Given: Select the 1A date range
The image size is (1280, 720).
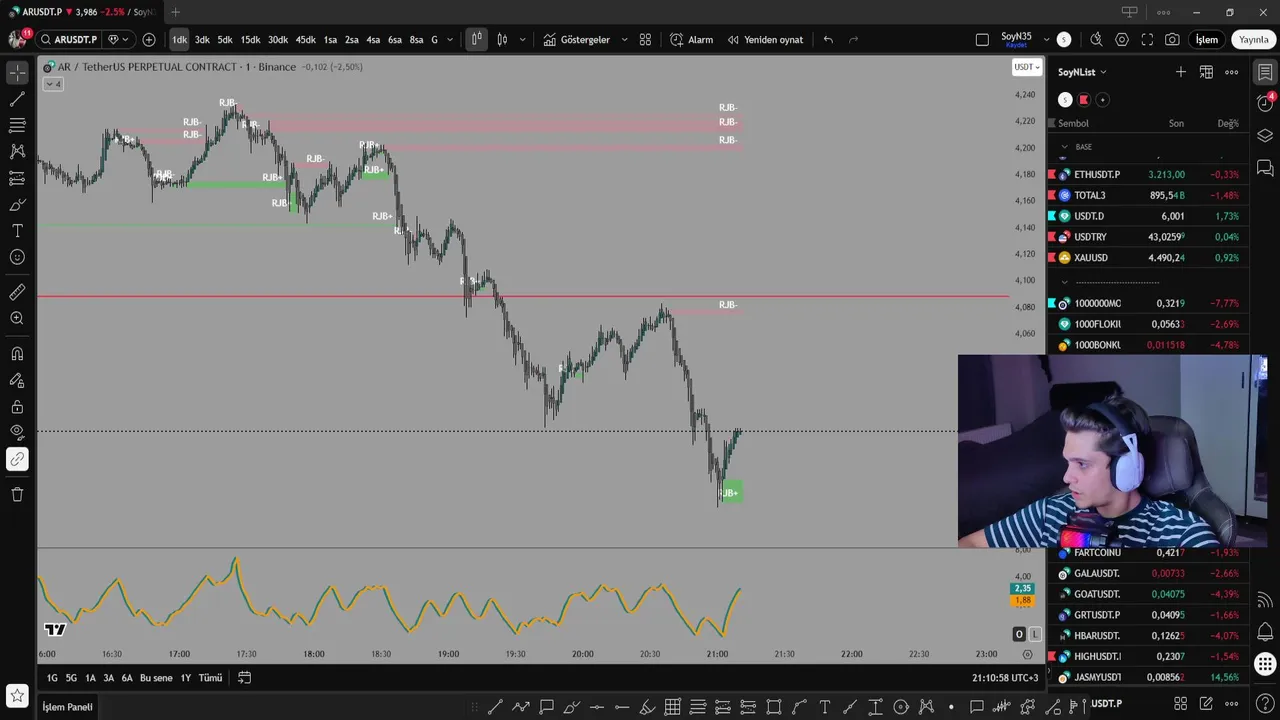Looking at the screenshot, I should coord(90,678).
